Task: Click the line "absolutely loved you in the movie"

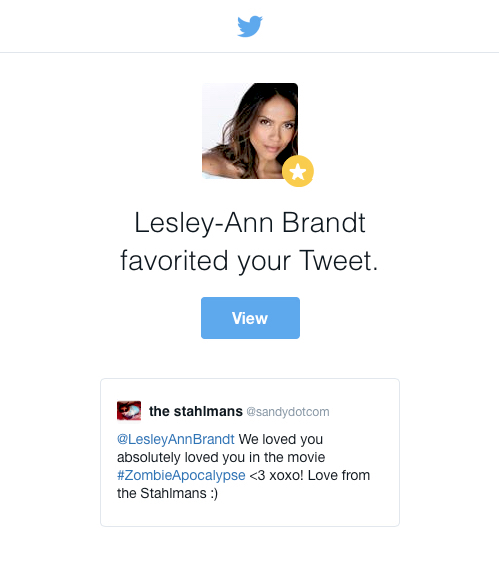Action: (221, 457)
